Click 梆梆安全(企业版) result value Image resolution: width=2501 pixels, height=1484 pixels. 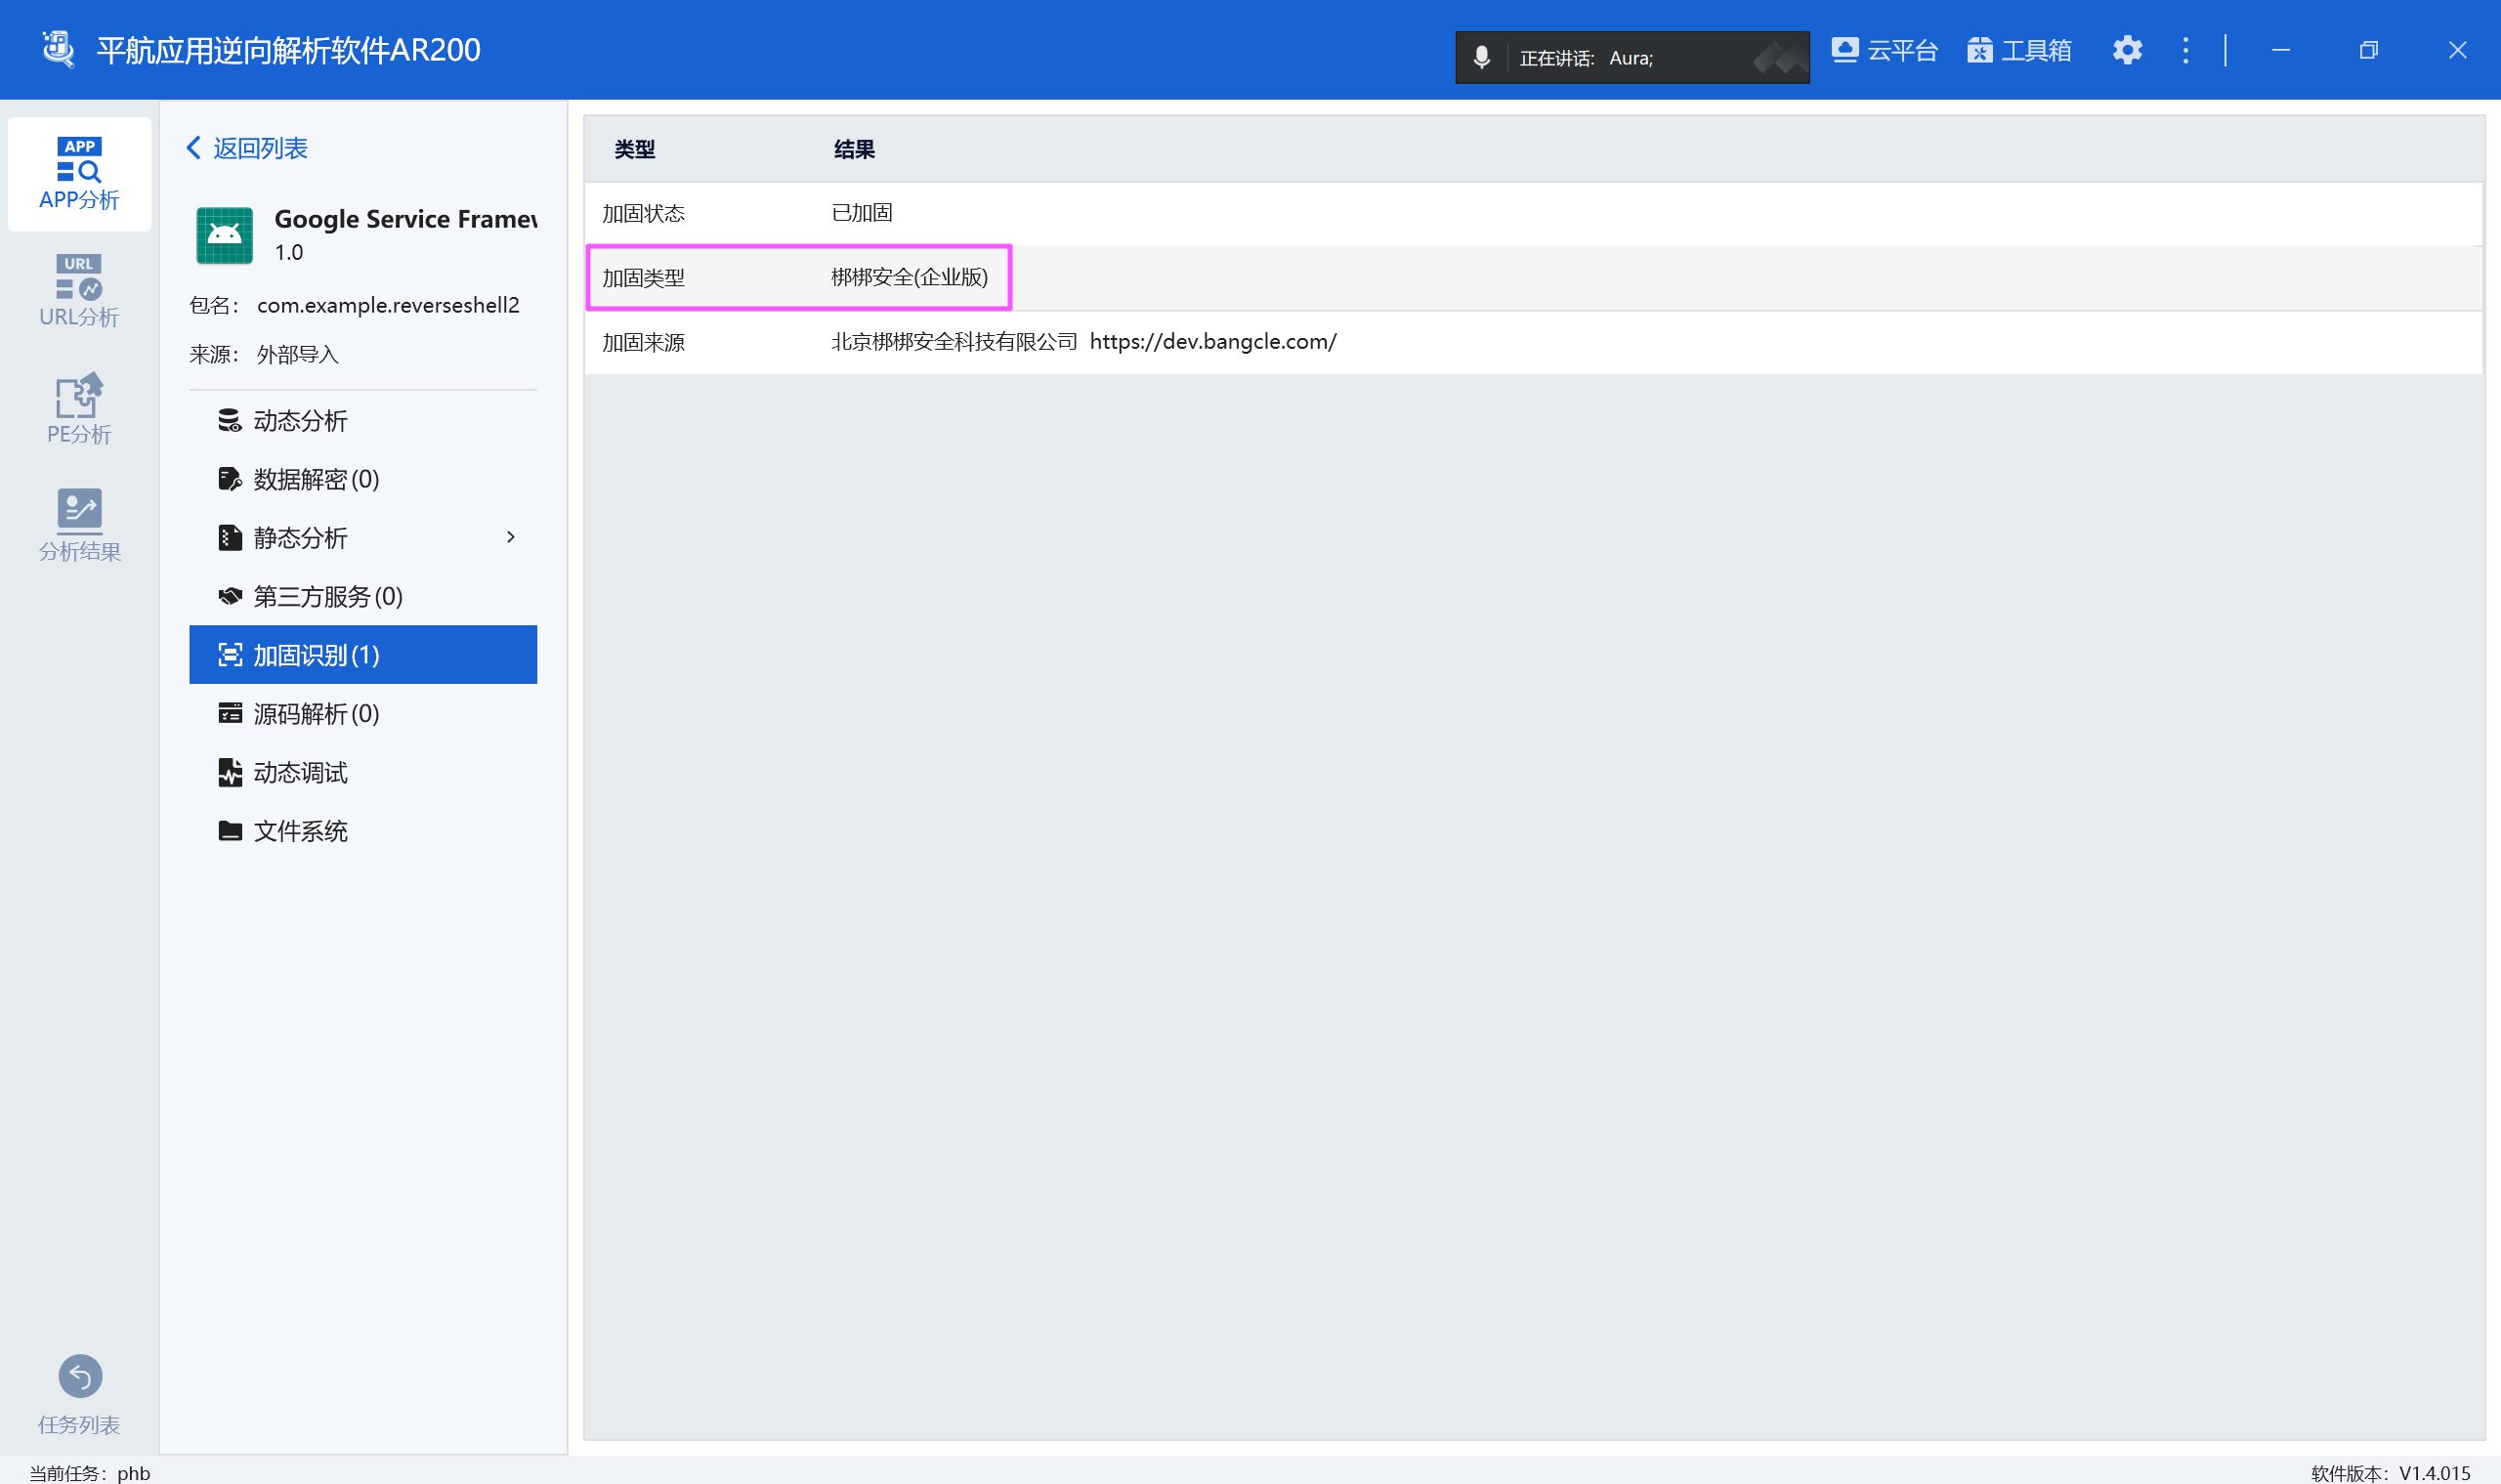click(909, 277)
